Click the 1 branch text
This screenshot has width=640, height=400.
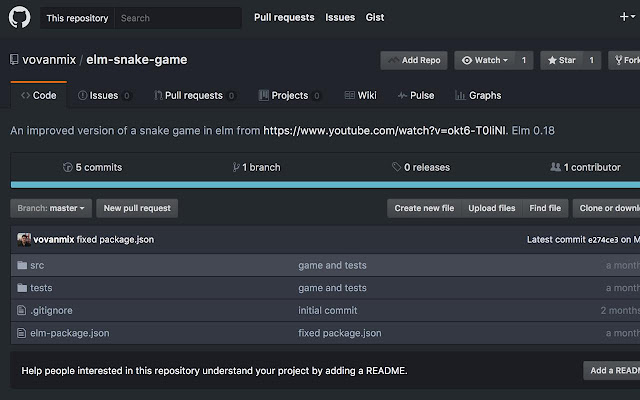261,167
